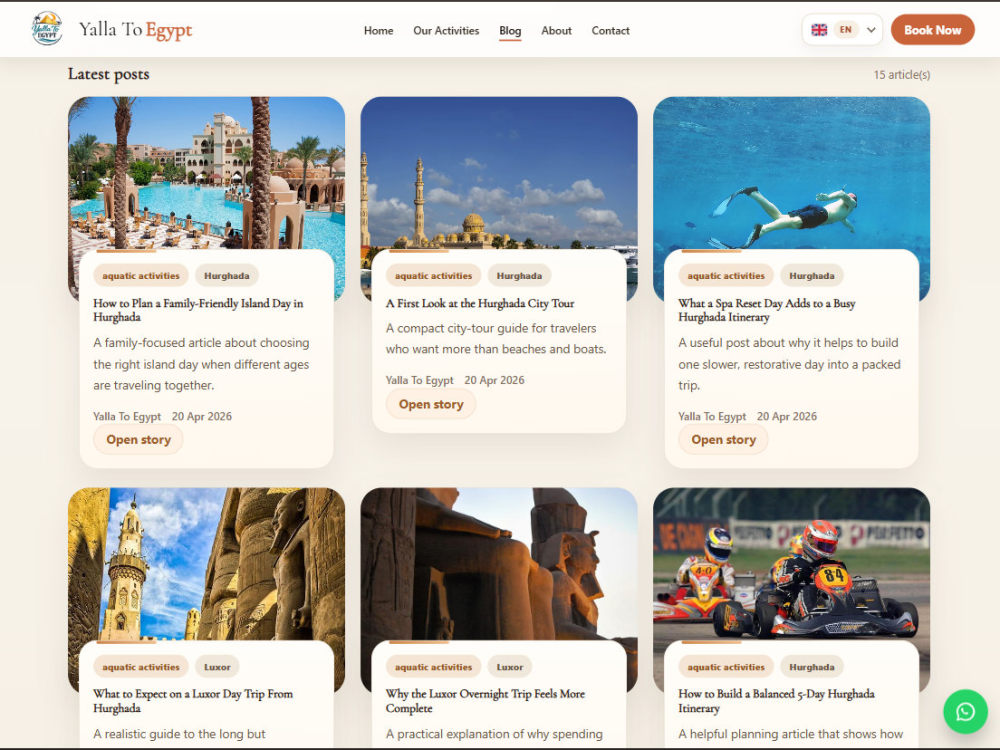Click 'A family-focused article' description text

tap(202, 364)
